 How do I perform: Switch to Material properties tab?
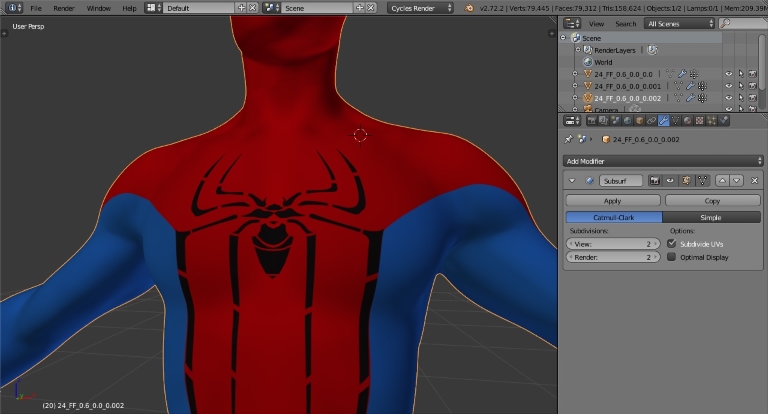point(687,120)
